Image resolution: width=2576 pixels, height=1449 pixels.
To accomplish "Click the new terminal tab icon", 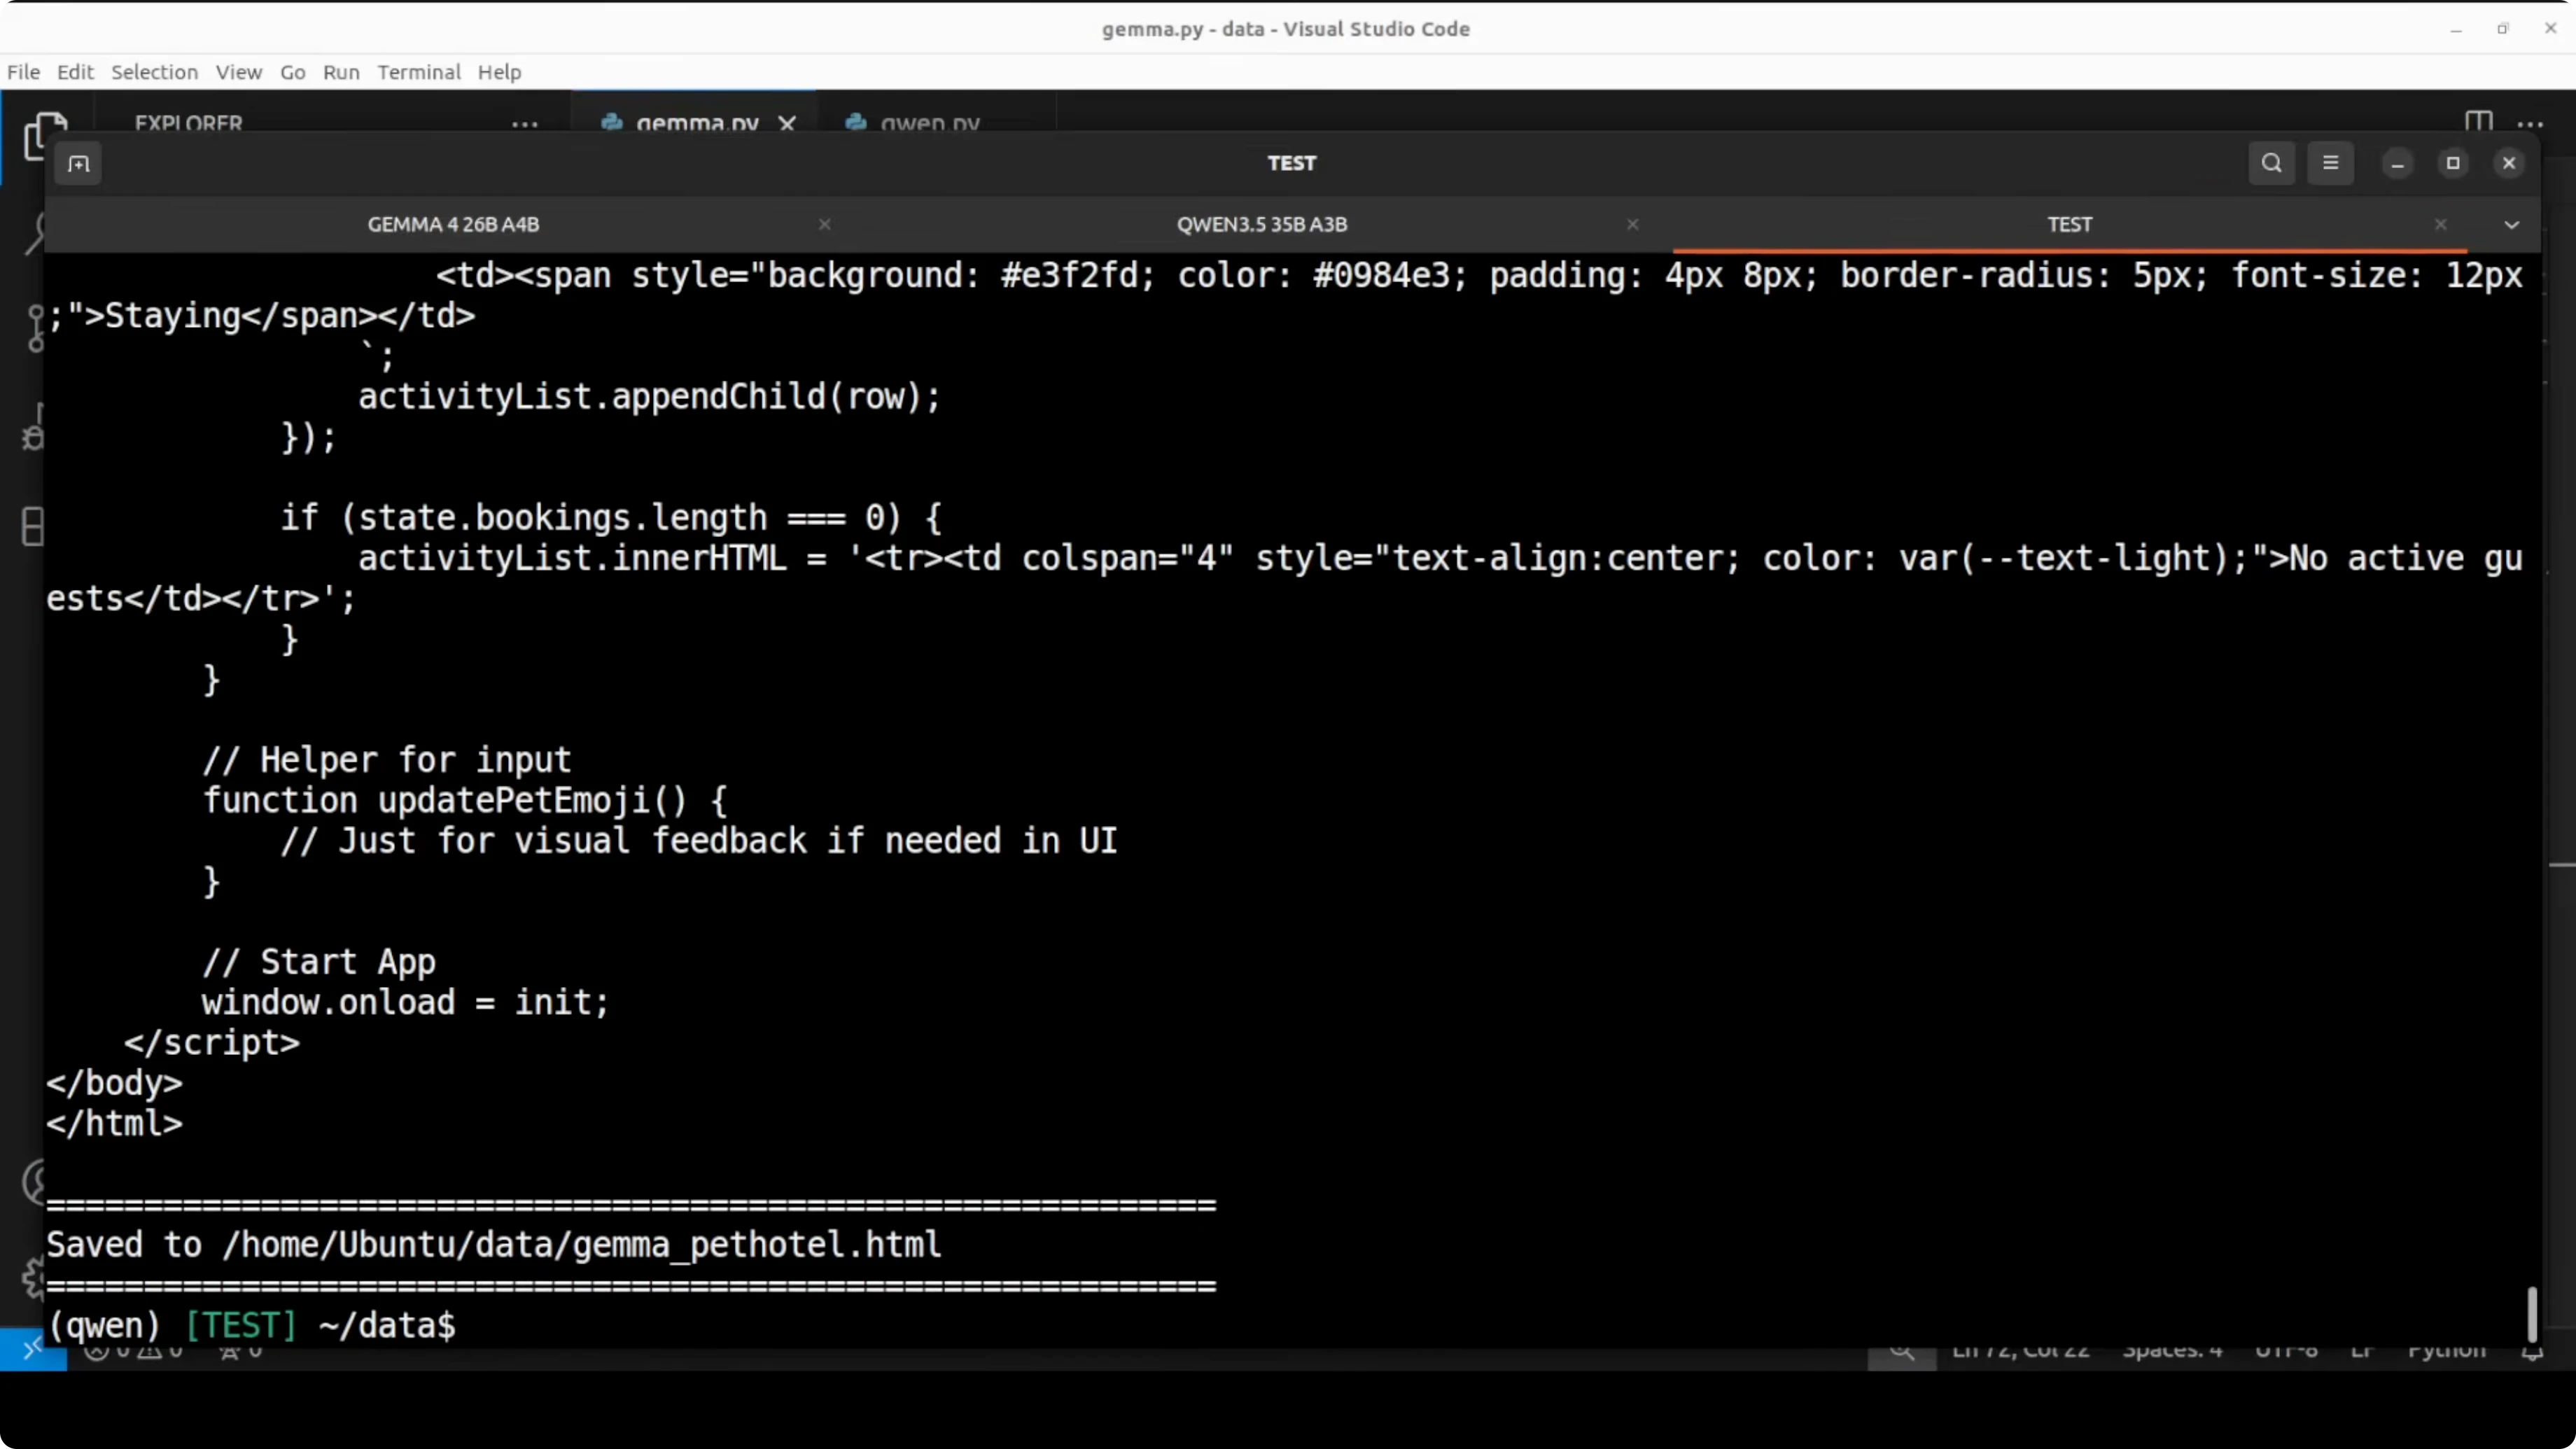I will click(x=78, y=163).
